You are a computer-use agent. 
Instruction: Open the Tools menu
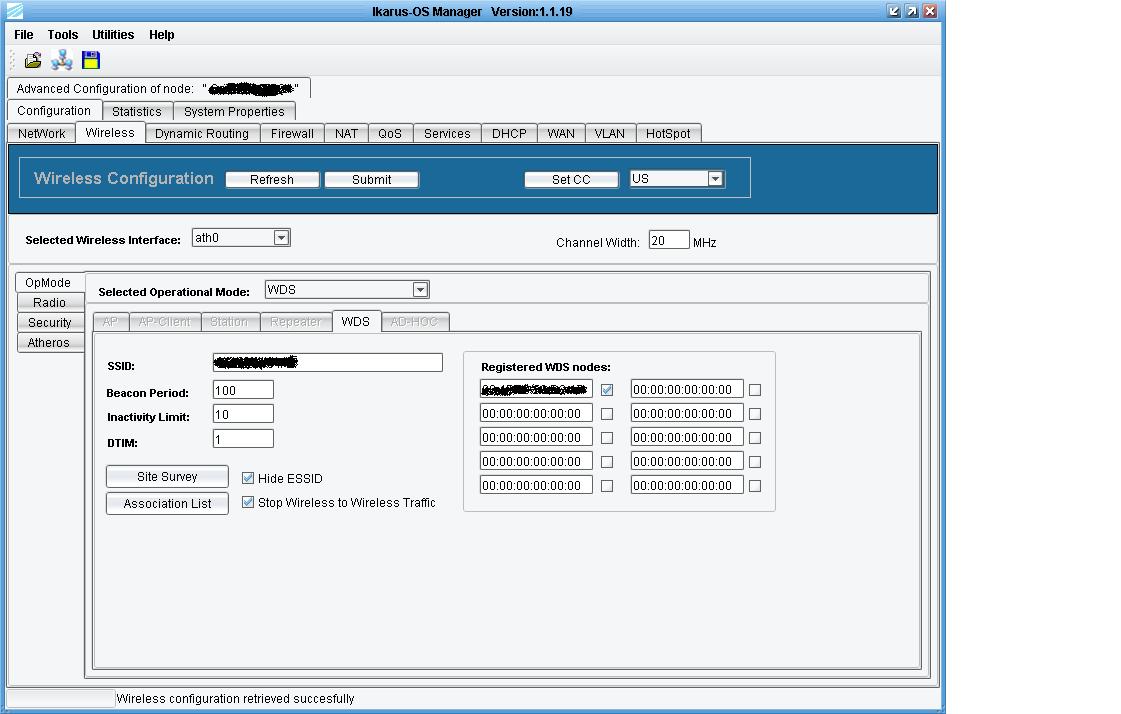[63, 34]
